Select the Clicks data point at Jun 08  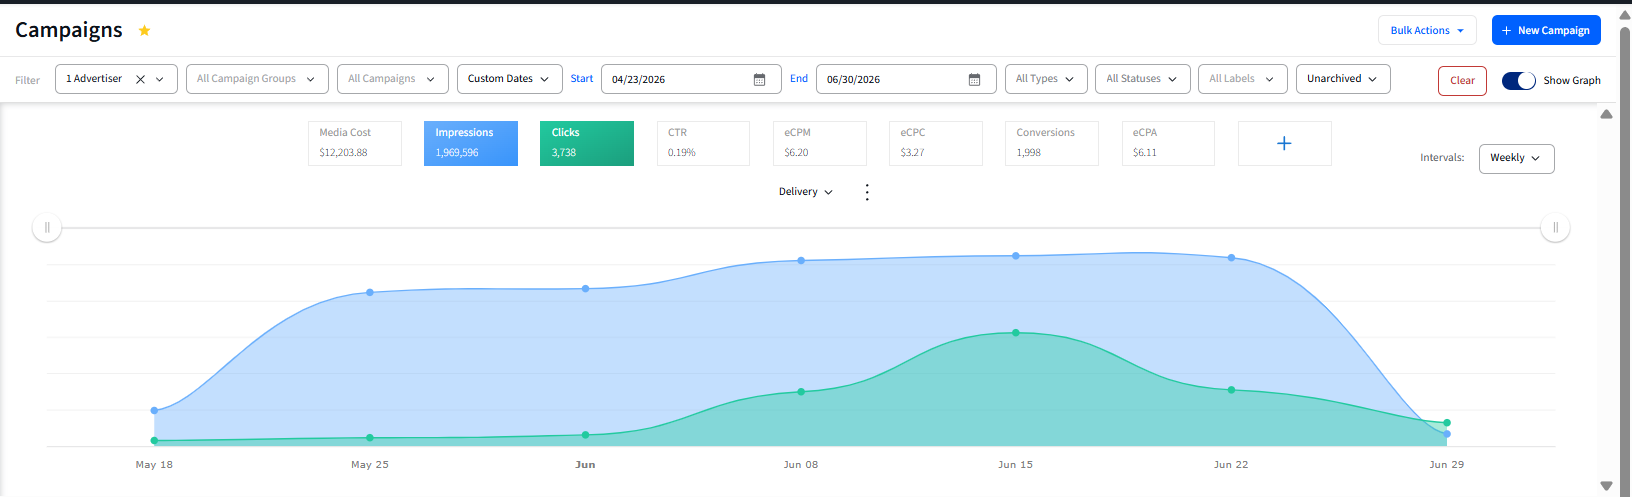click(x=801, y=392)
